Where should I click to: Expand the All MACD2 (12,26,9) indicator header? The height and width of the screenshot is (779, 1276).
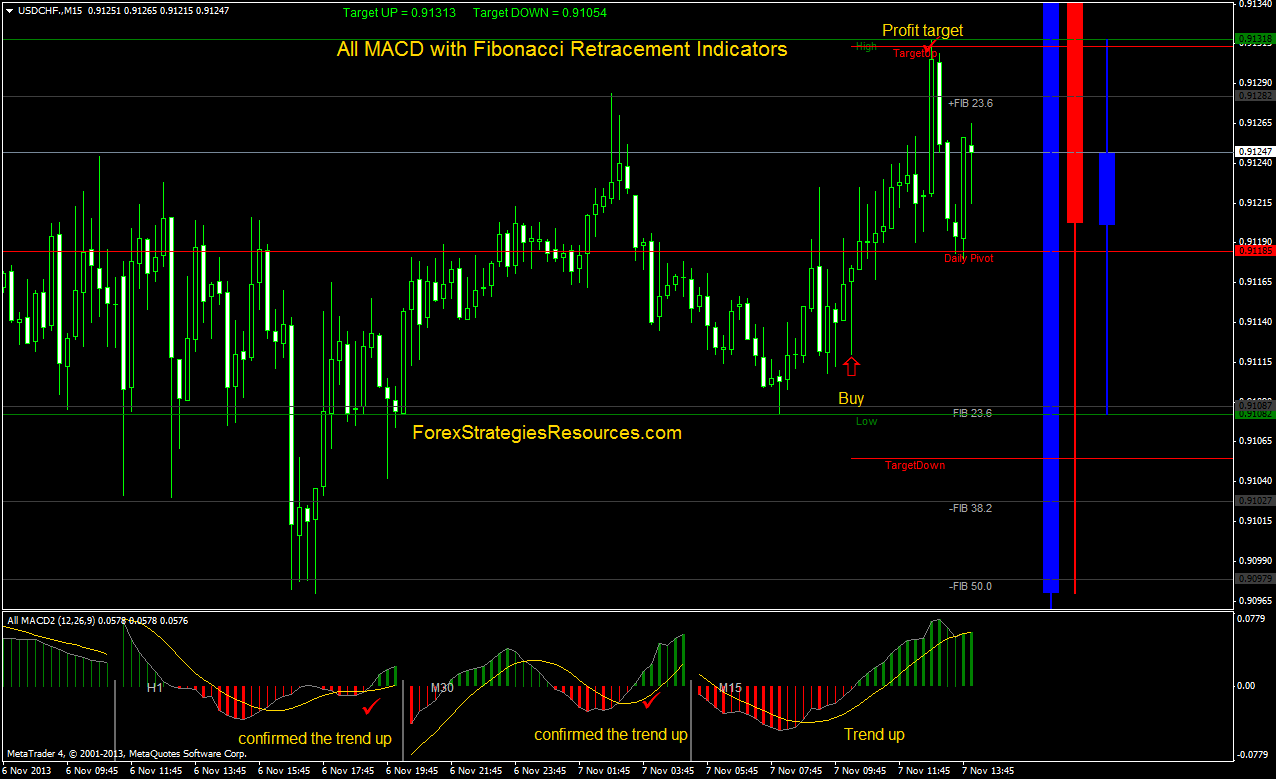60,620
